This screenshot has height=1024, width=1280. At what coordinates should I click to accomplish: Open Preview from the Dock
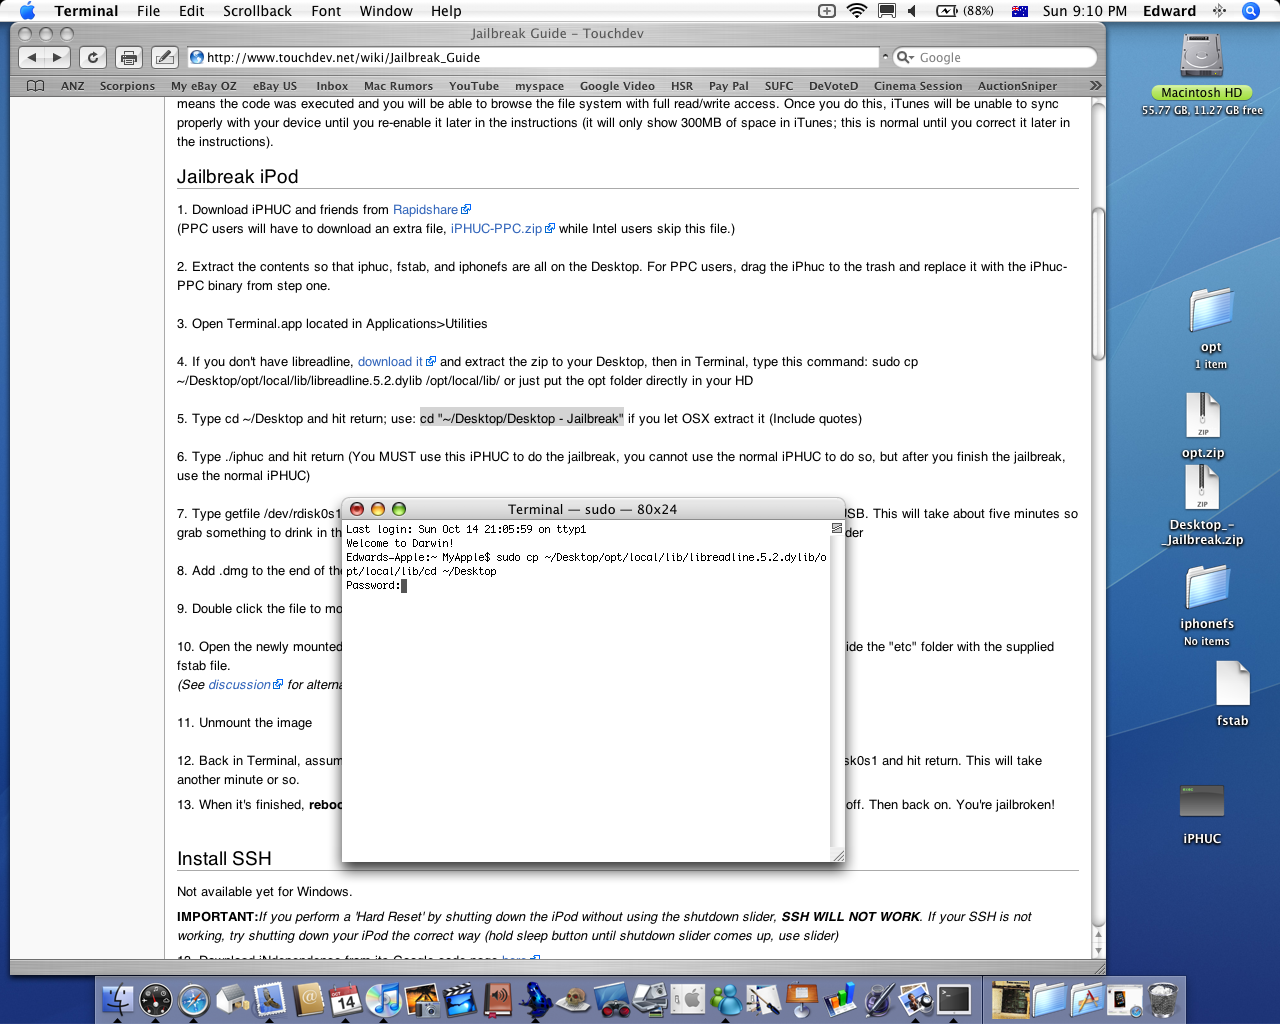pos(916,999)
